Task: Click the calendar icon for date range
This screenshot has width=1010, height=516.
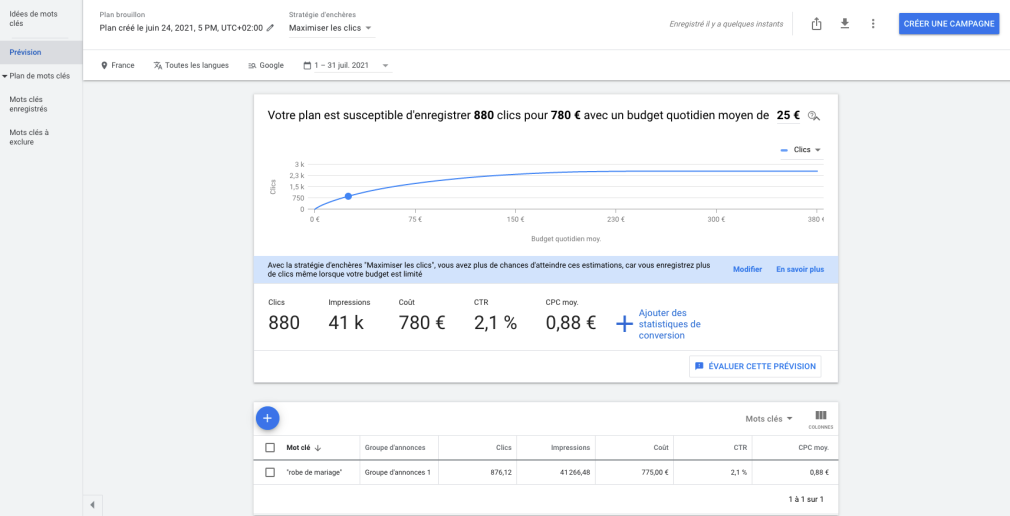Action: (307, 65)
